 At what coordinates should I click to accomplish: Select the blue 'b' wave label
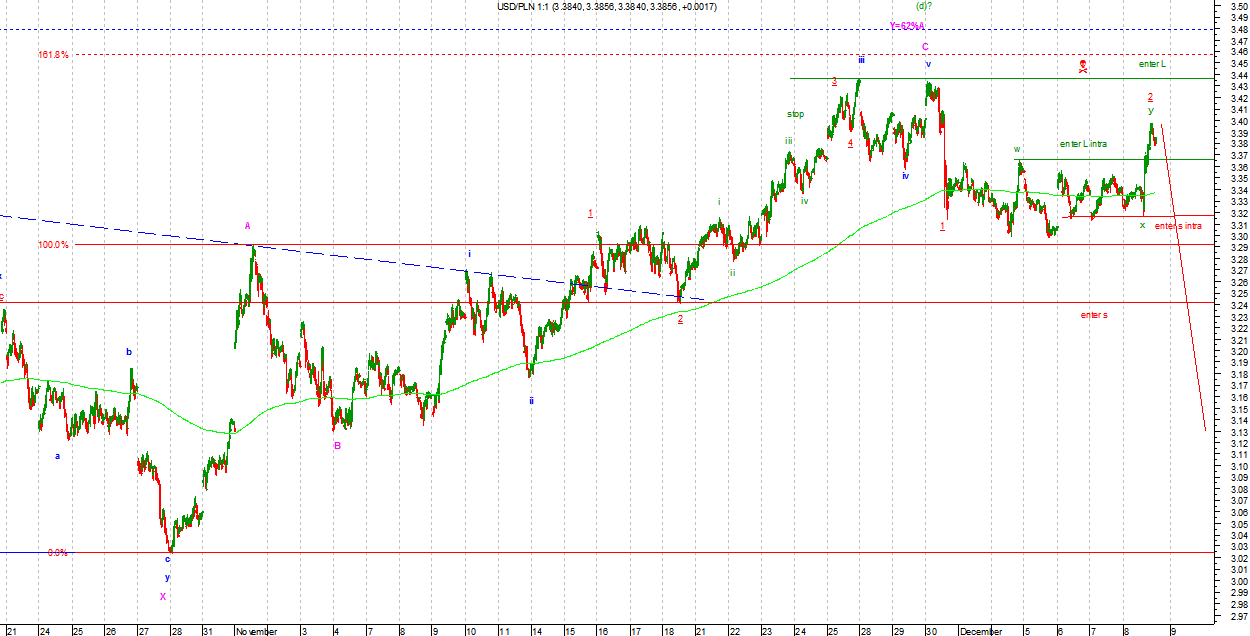coord(128,352)
